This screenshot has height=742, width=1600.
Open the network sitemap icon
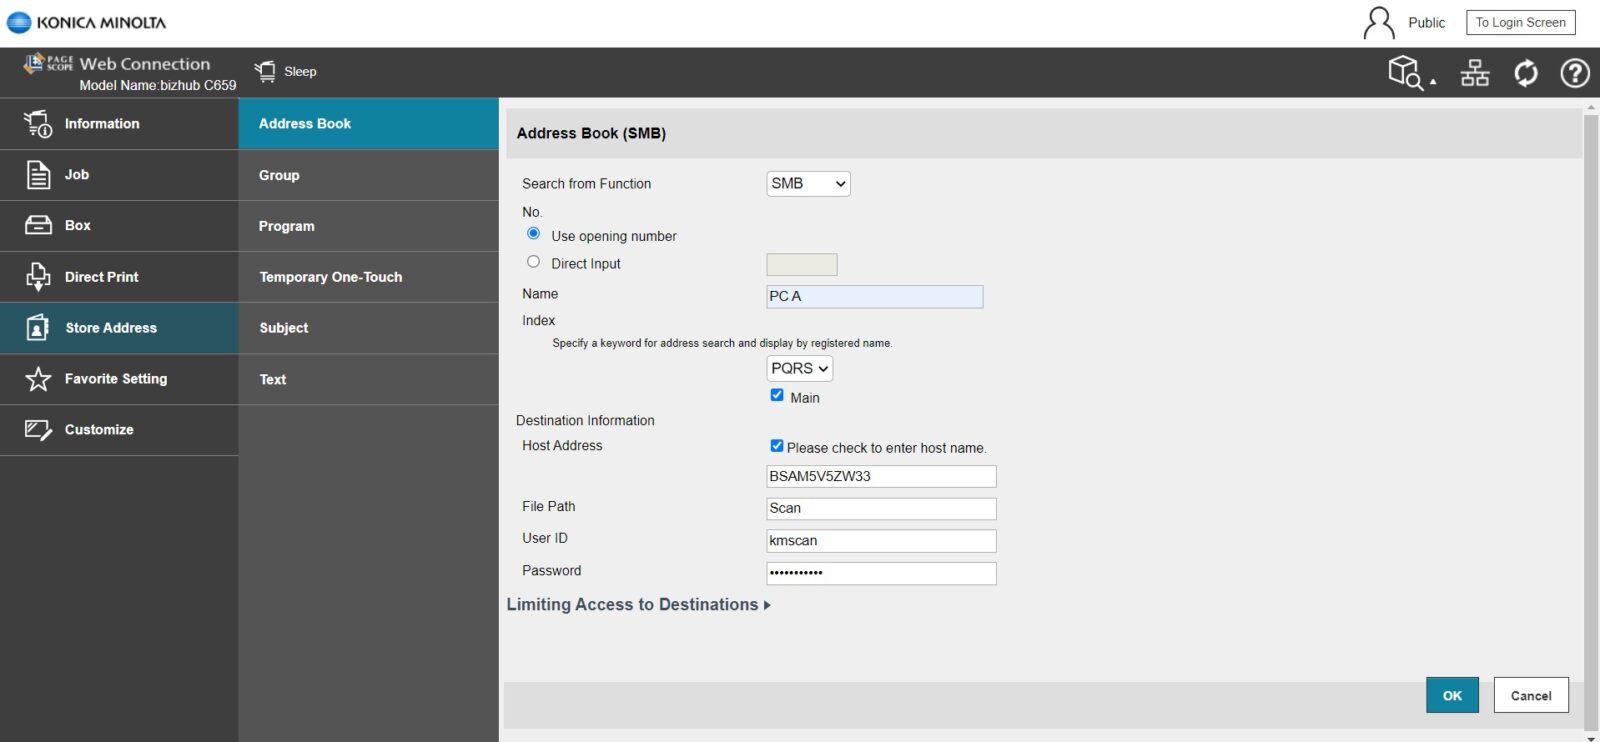coord(1475,73)
